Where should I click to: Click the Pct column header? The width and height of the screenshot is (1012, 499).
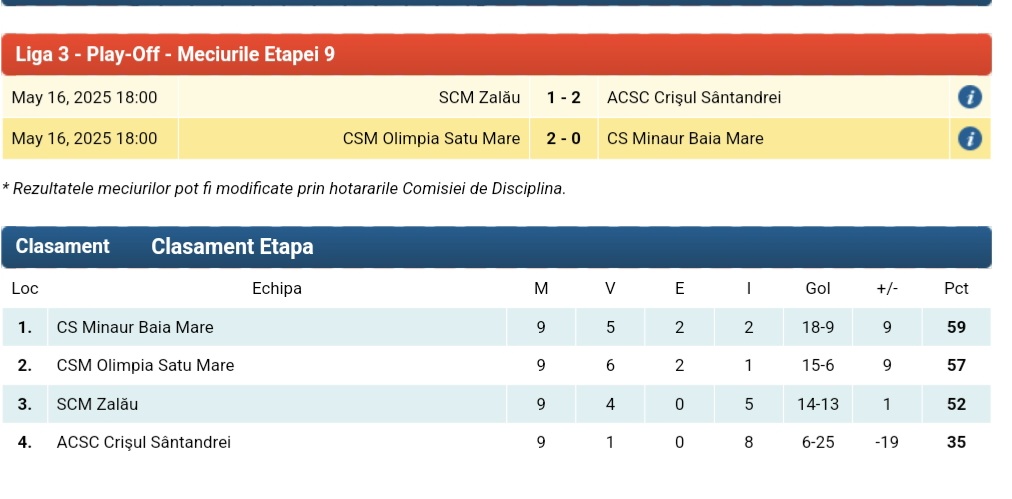coord(956,289)
